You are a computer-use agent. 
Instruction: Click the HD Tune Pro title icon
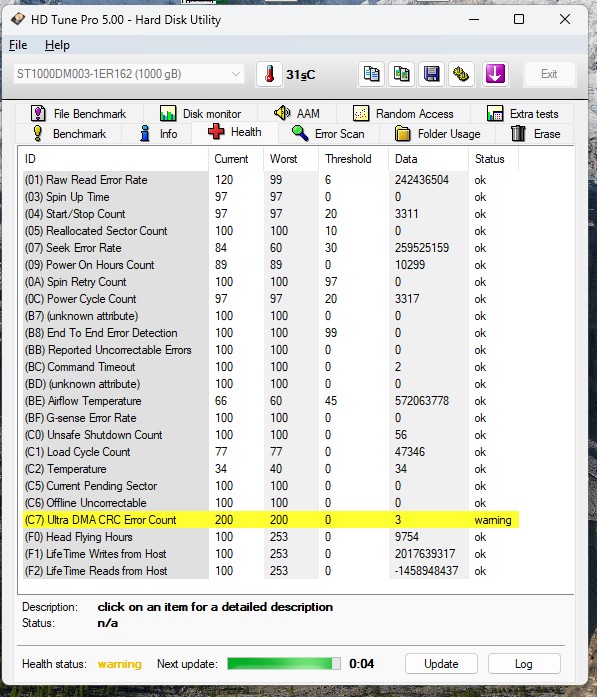click(17, 19)
